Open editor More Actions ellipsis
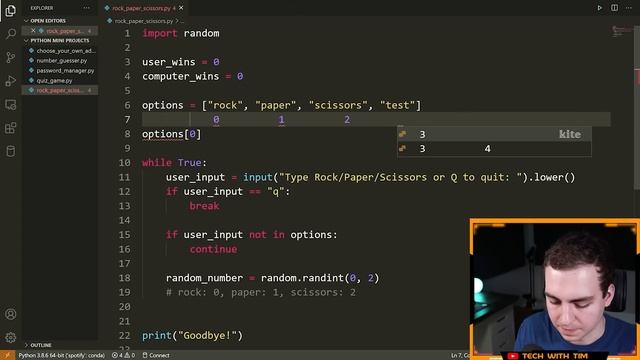This screenshot has width=640, height=360. click(x=629, y=8)
